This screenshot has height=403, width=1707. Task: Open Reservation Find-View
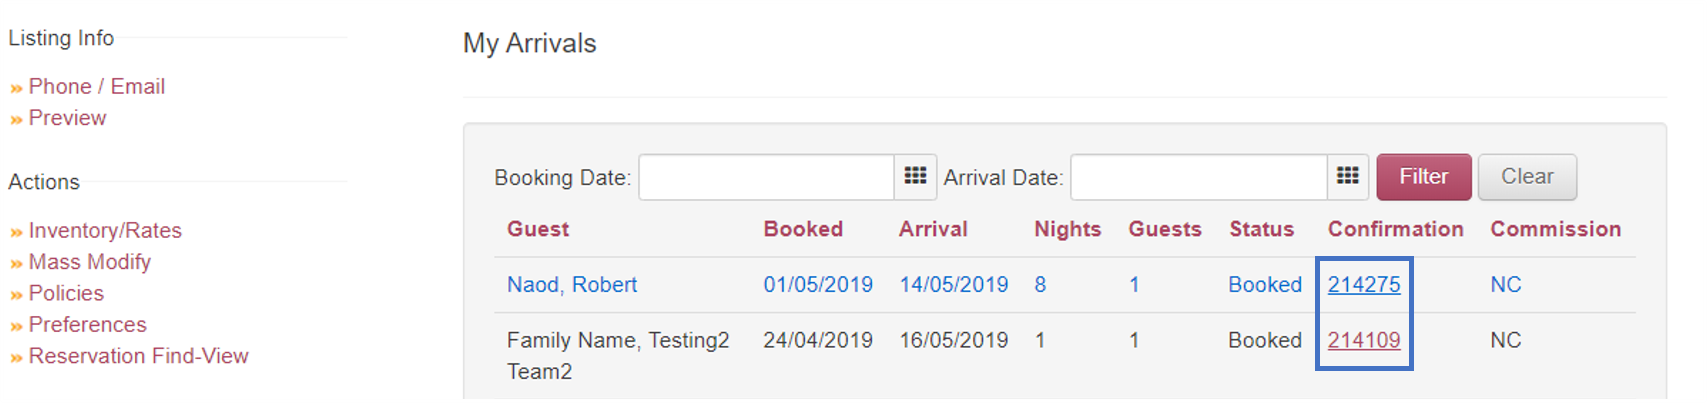click(x=138, y=356)
